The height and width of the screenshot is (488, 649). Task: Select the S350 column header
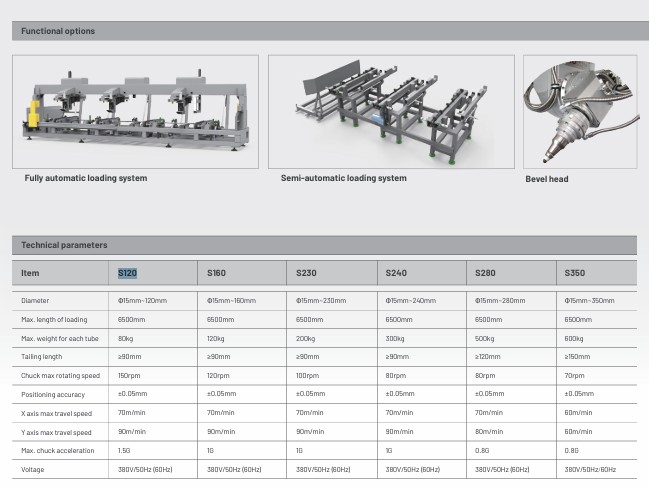click(x=575, y=272)
